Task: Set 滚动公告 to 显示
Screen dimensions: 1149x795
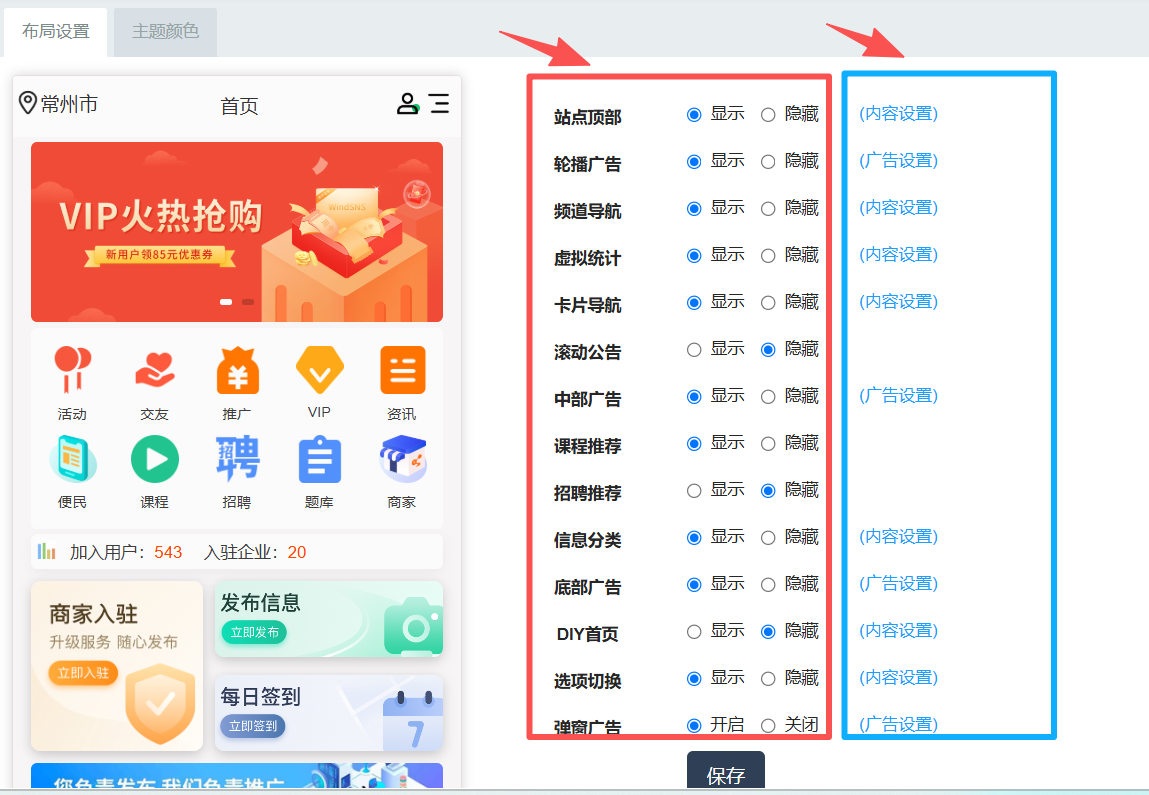Action: pos(694,350)
